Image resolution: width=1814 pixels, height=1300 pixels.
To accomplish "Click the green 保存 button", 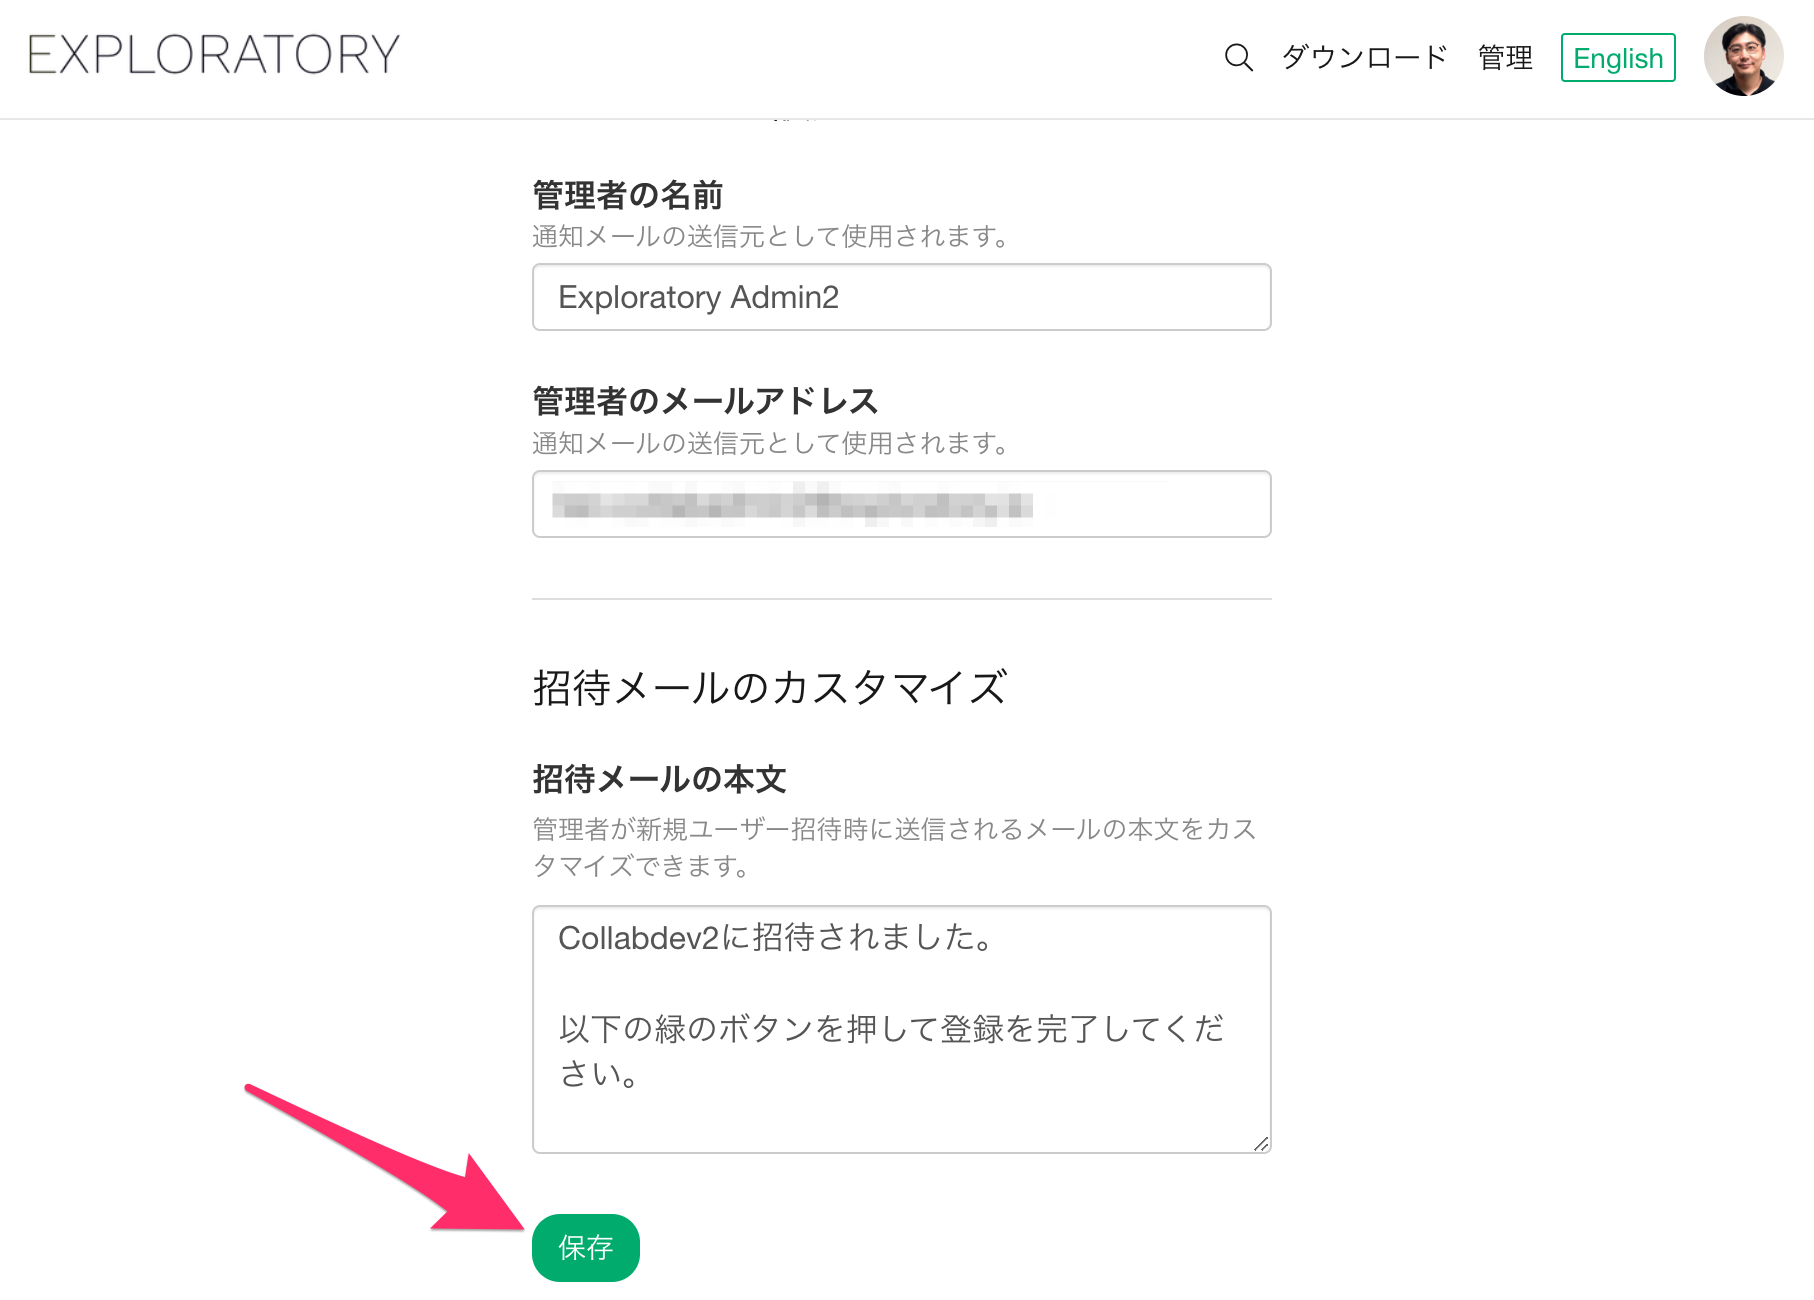I will [x=586, y=1247].
